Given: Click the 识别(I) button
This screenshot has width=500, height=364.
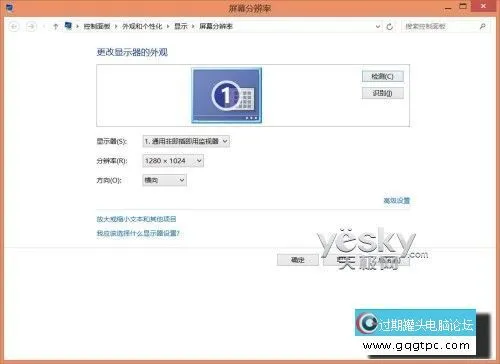Looking at the screenshot, I should point(383,93).
